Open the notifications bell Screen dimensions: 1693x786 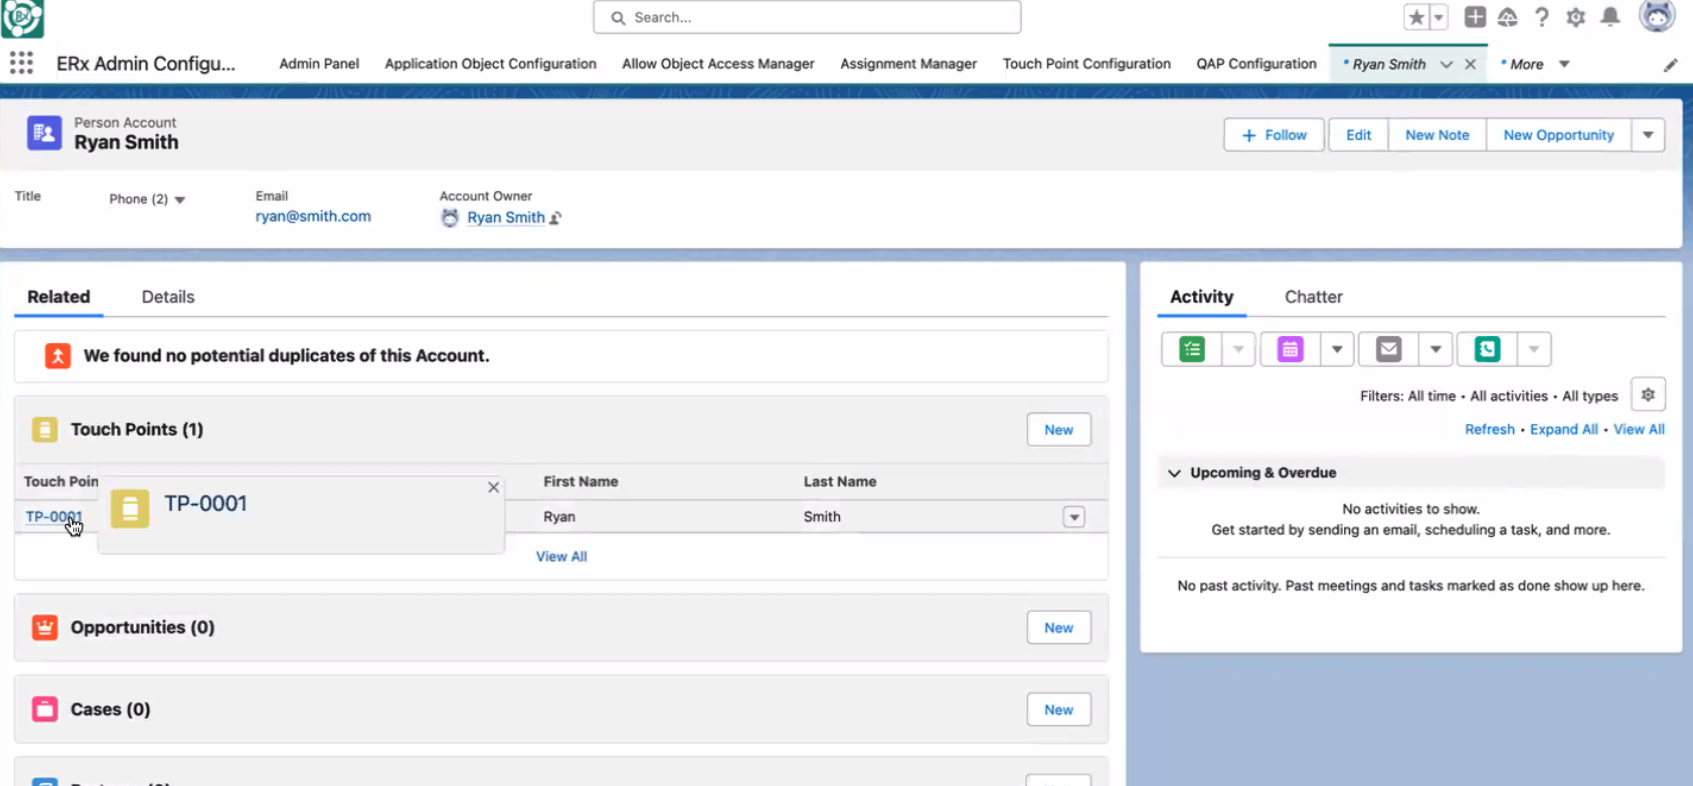(x=1610, y=17)
